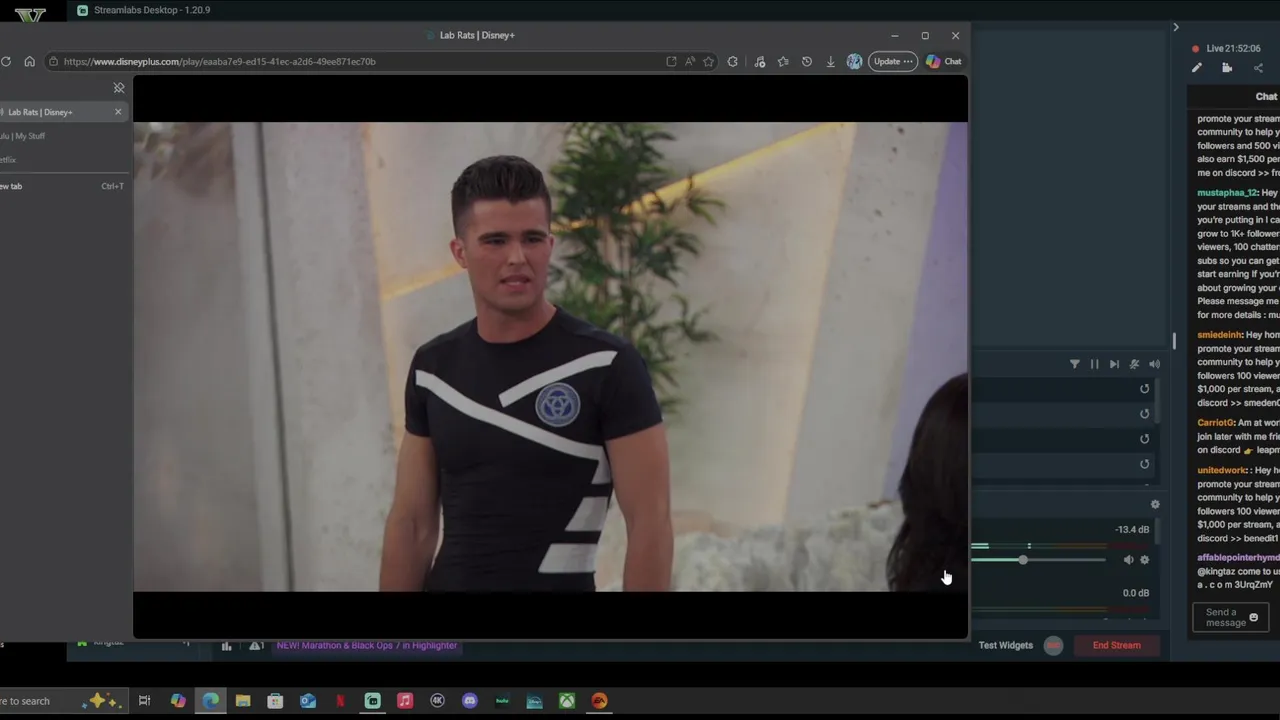Image resolution: width=1280 pixels, height=720 pixels.
Task: Mute the audio source speaker icon
Action: (1128, 560)
